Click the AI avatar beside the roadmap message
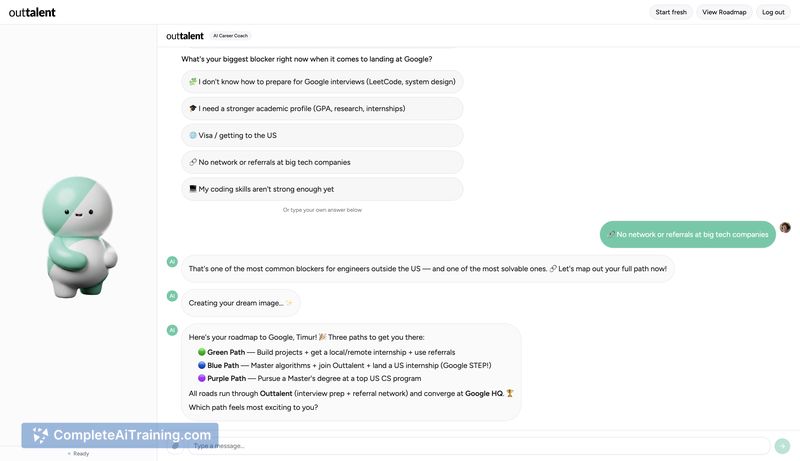The height and width of the screenshot is (461, 800). click(x=172, y=330)
